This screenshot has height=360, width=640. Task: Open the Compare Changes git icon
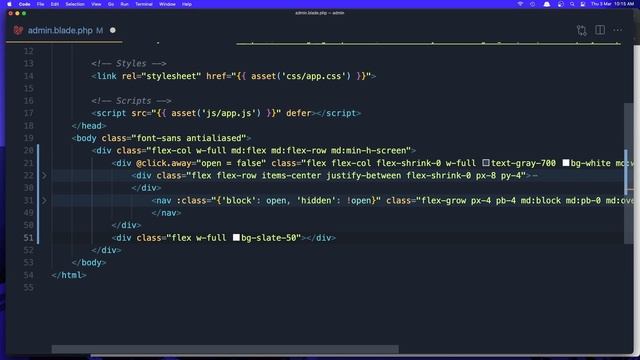click(x=582, y=30)
